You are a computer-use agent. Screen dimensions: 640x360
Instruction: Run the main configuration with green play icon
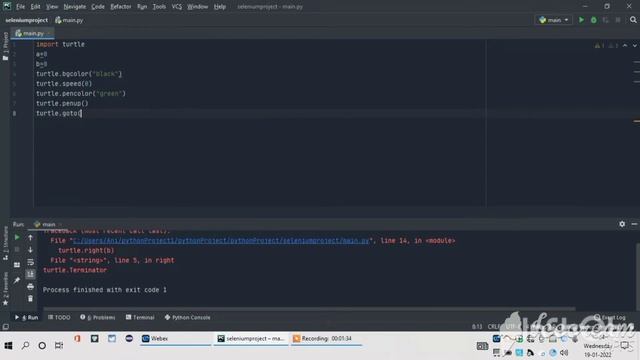581,20
